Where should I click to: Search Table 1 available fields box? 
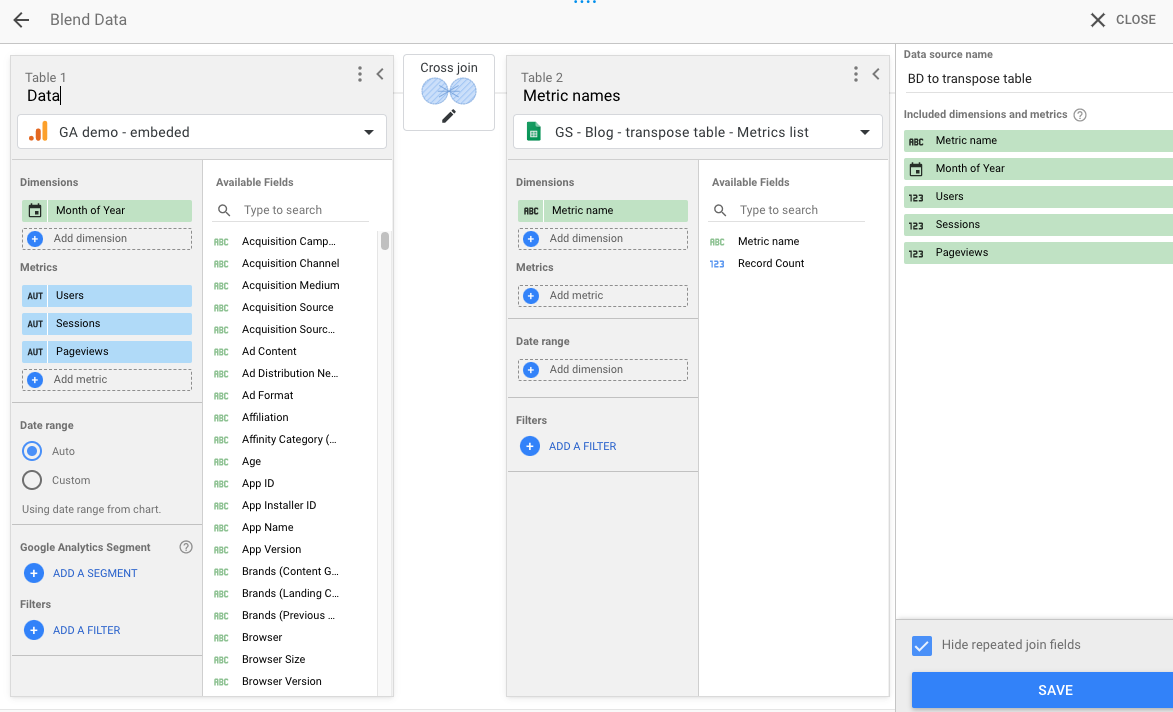pos(292,210)
